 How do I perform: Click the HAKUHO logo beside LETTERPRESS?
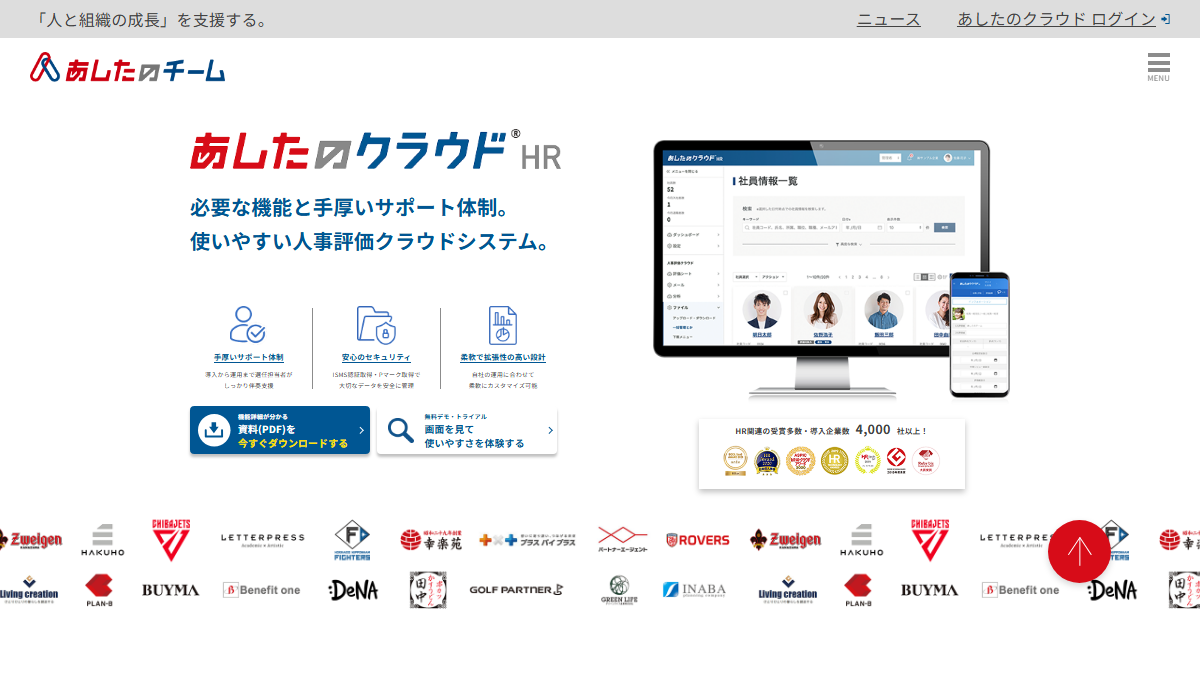tap(104, 540)
